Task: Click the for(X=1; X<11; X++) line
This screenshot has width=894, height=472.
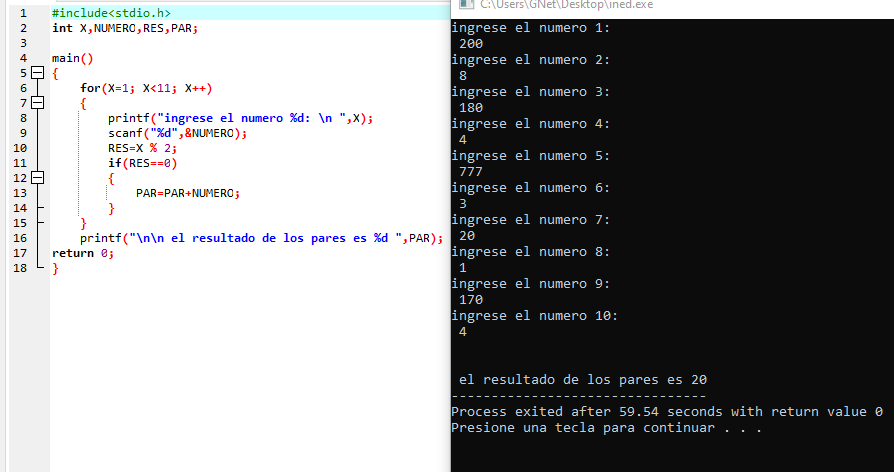Action: coord(146,88)
